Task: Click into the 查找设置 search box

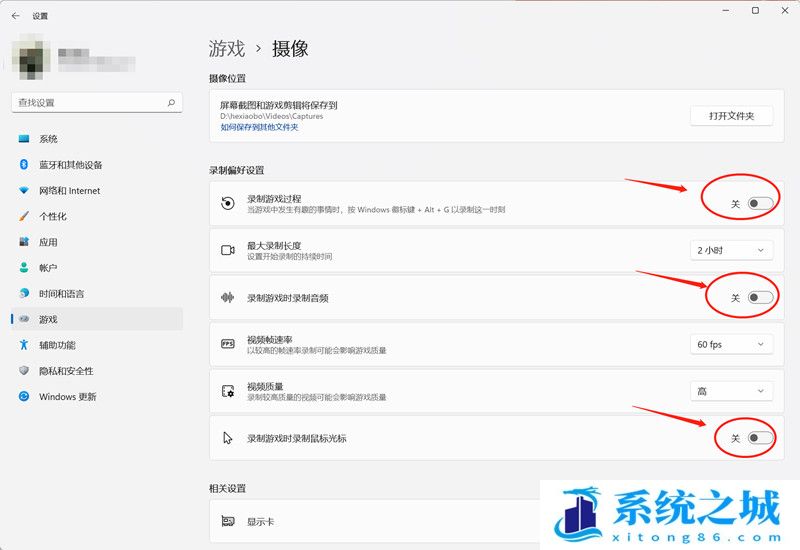Action: (96, 103)
